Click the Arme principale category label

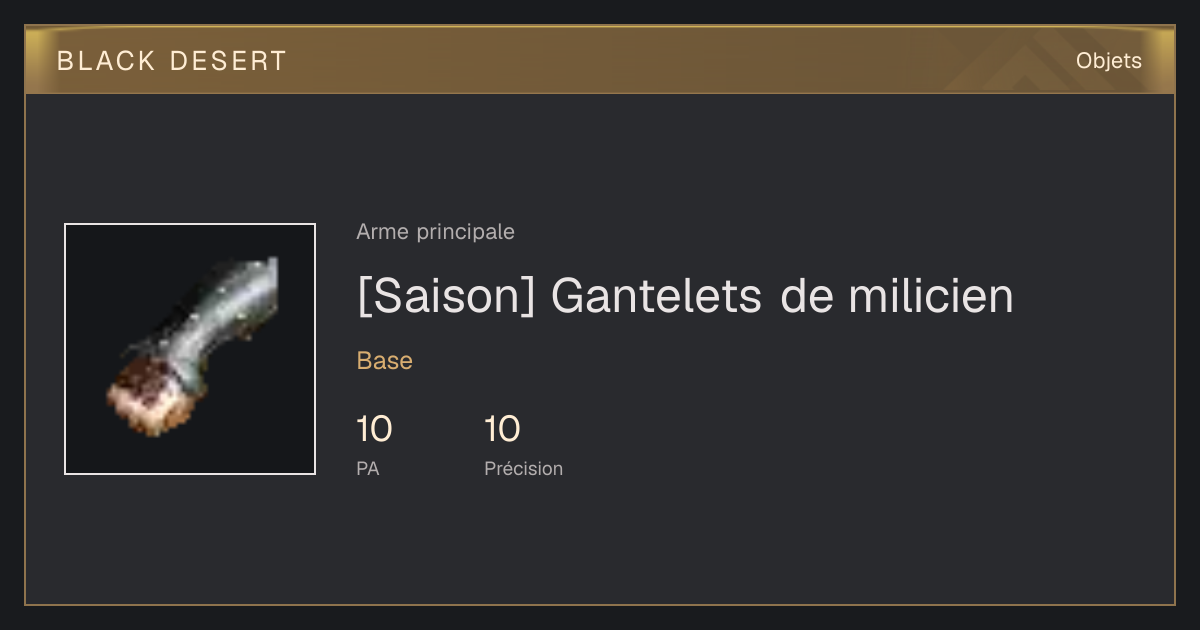(435, 232)
